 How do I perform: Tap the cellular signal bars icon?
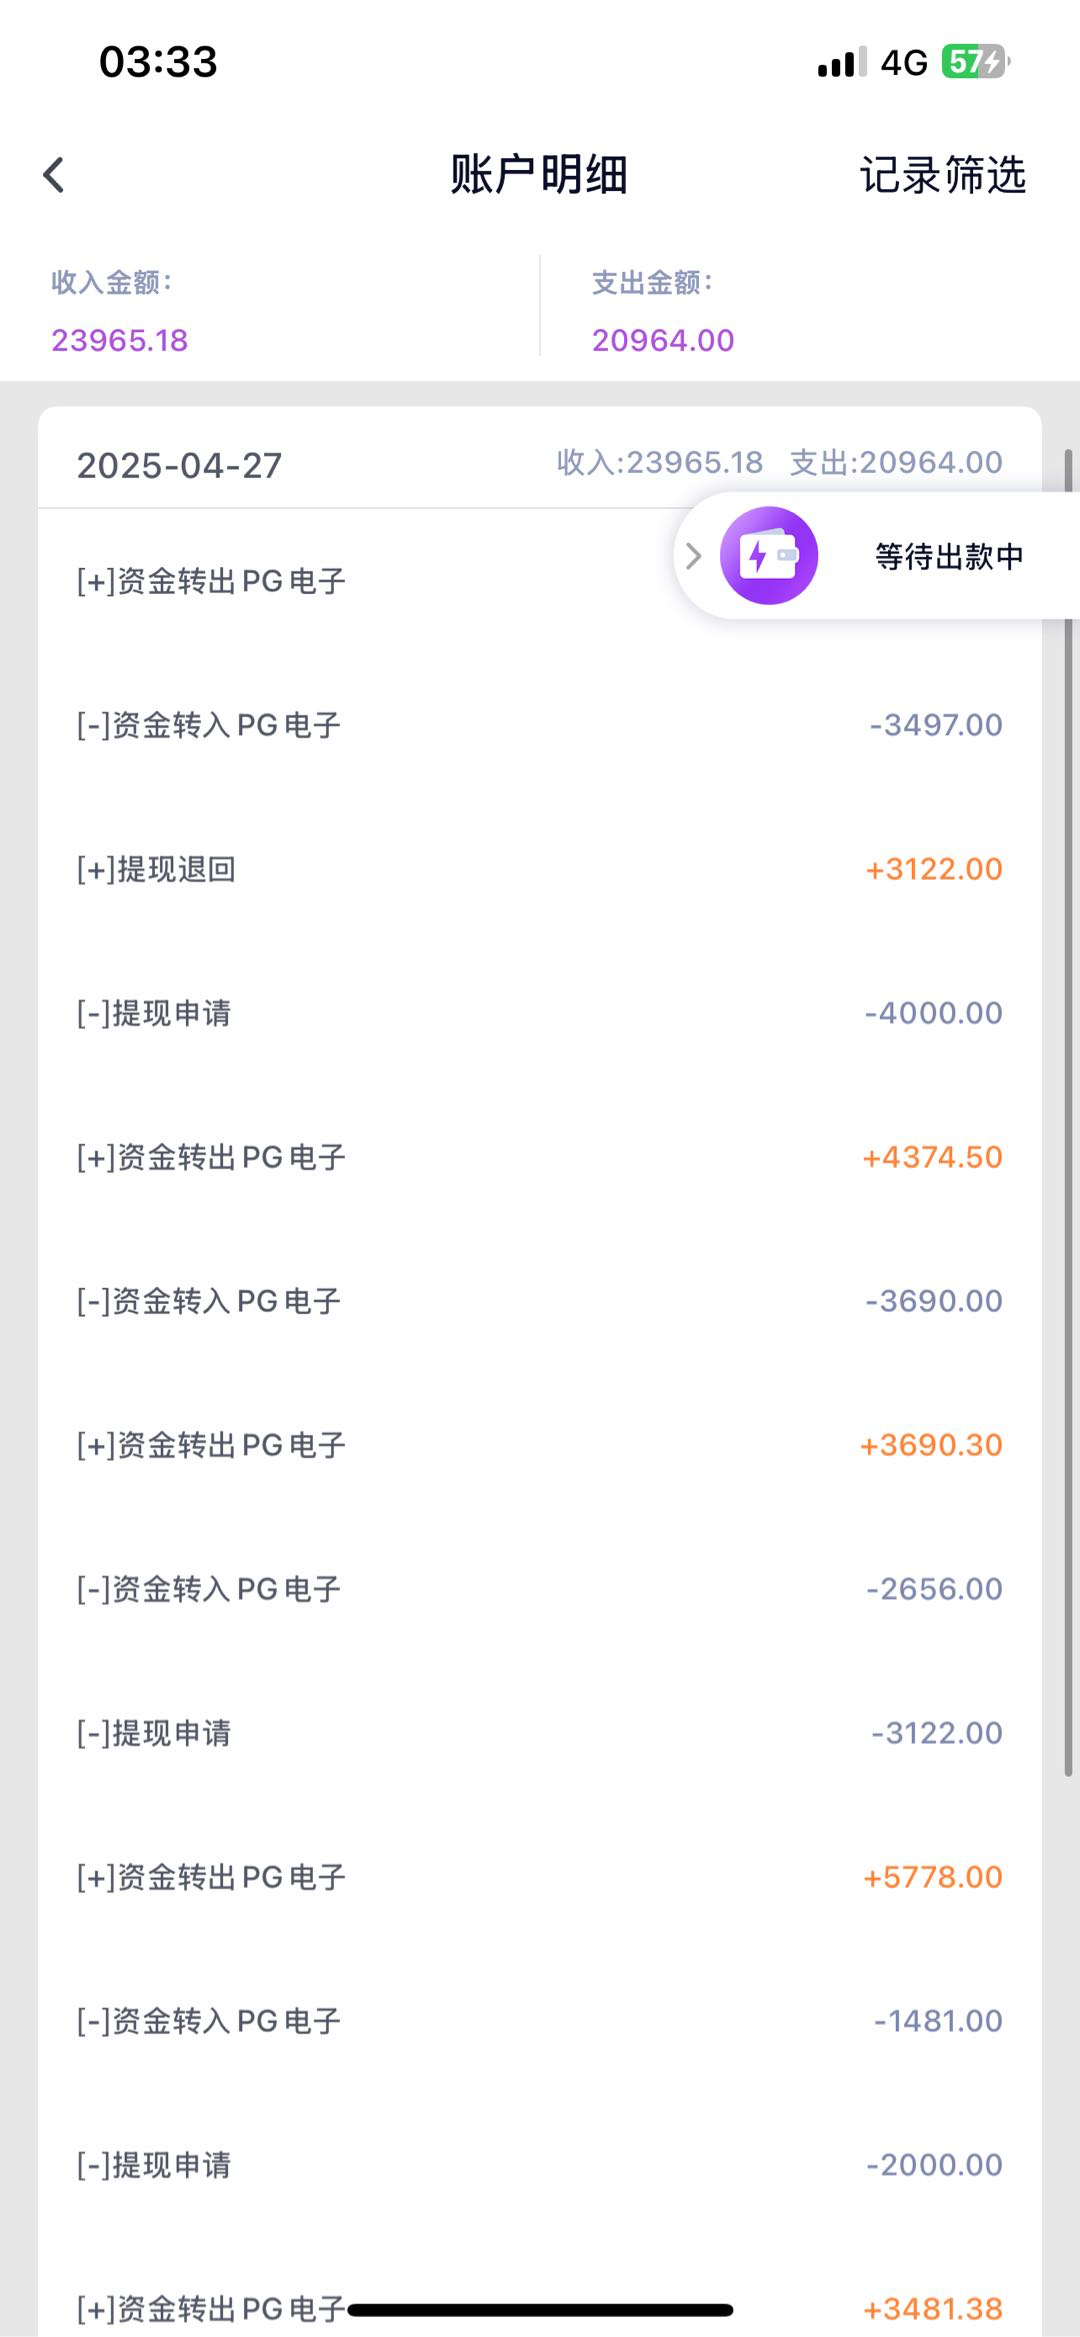click(841, 62)
